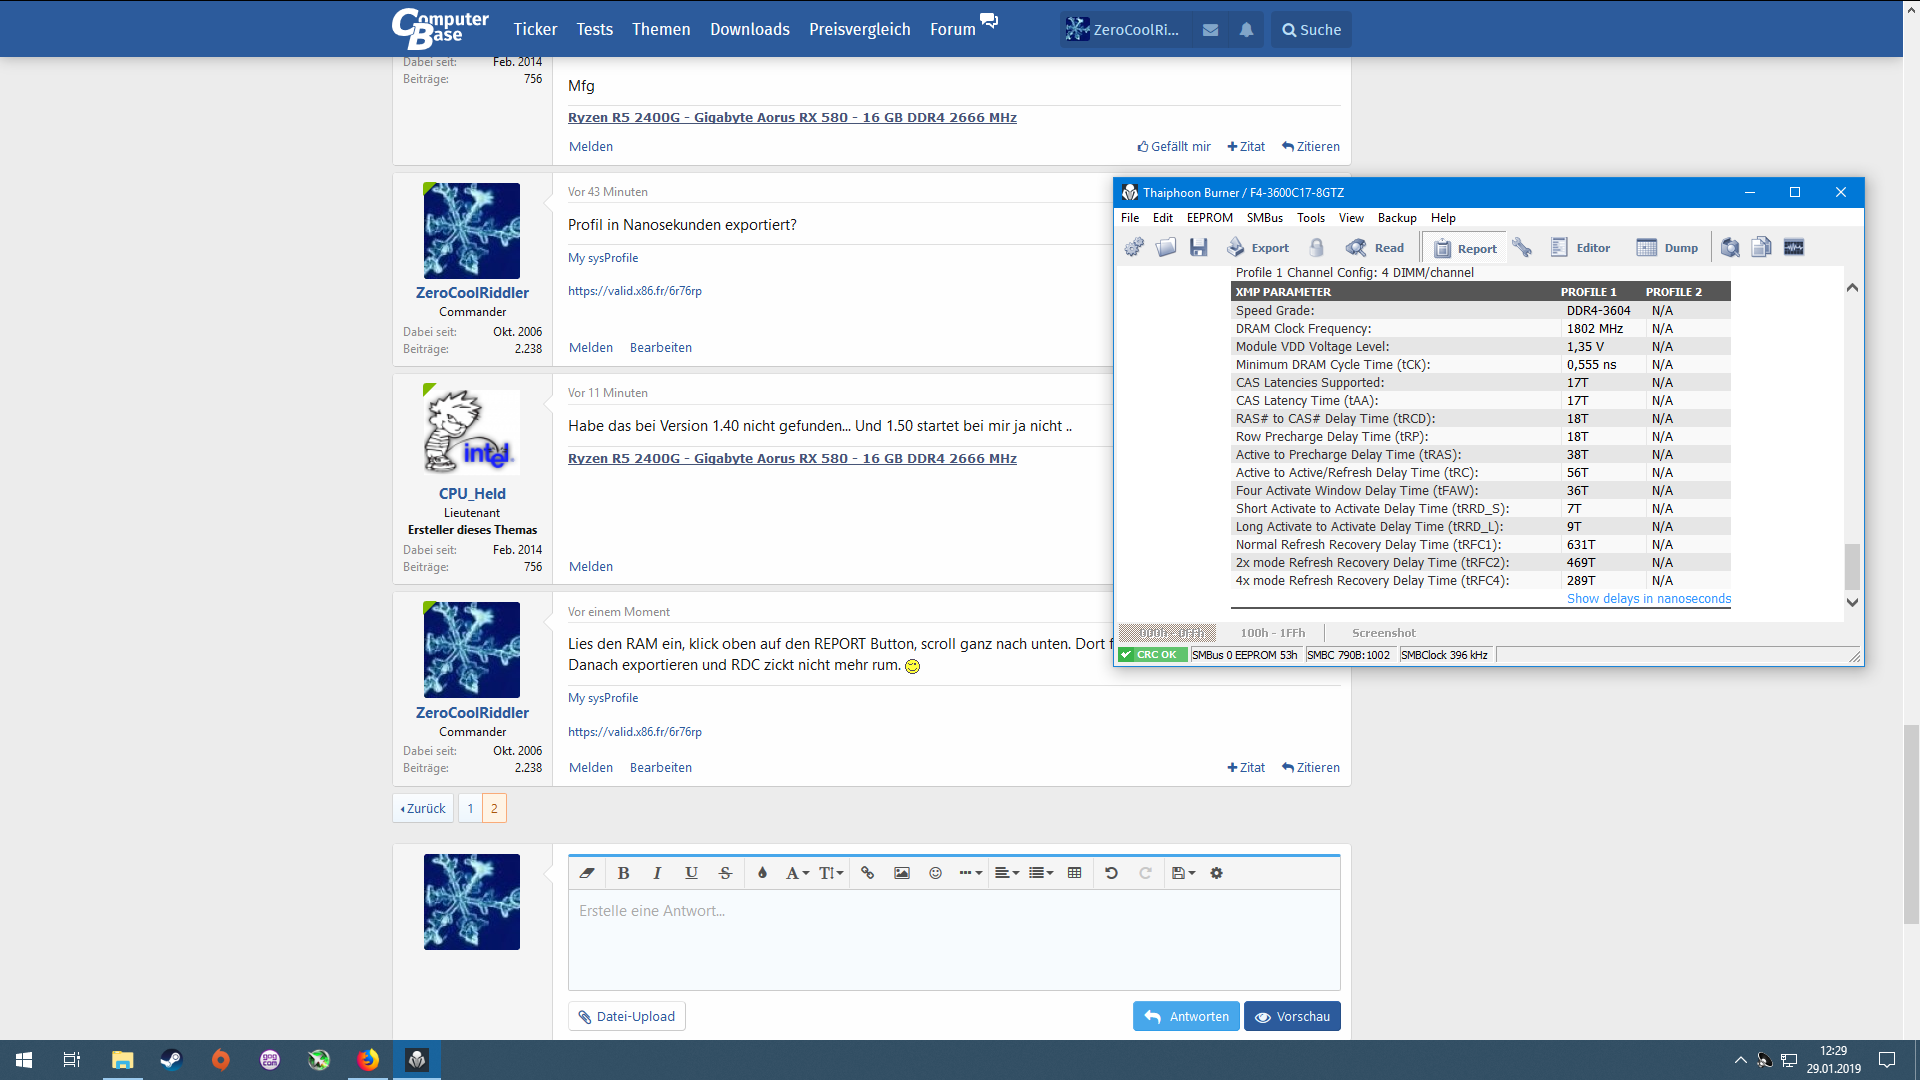This screenshot has height=1080, width=1920.
Task: Expand the list style dropdown in the editor
Action: pyautogui.click(x=1040, y=873)
